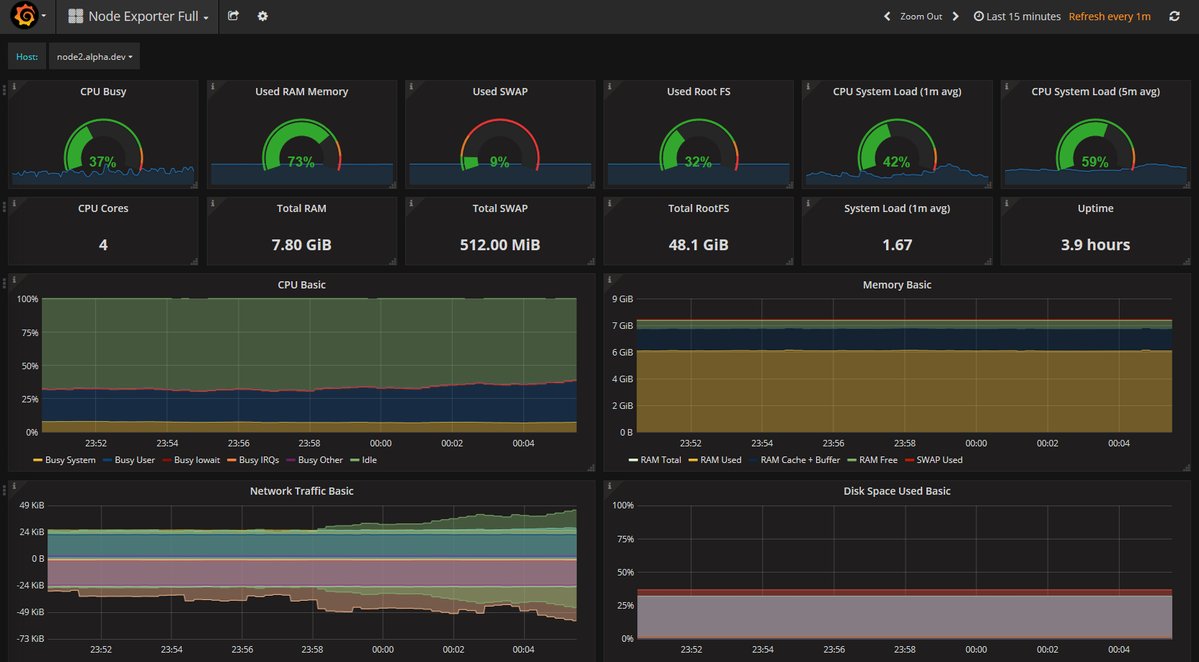
Task: Click the info icon on Memory Basic panel
Action: coord(609,280)
